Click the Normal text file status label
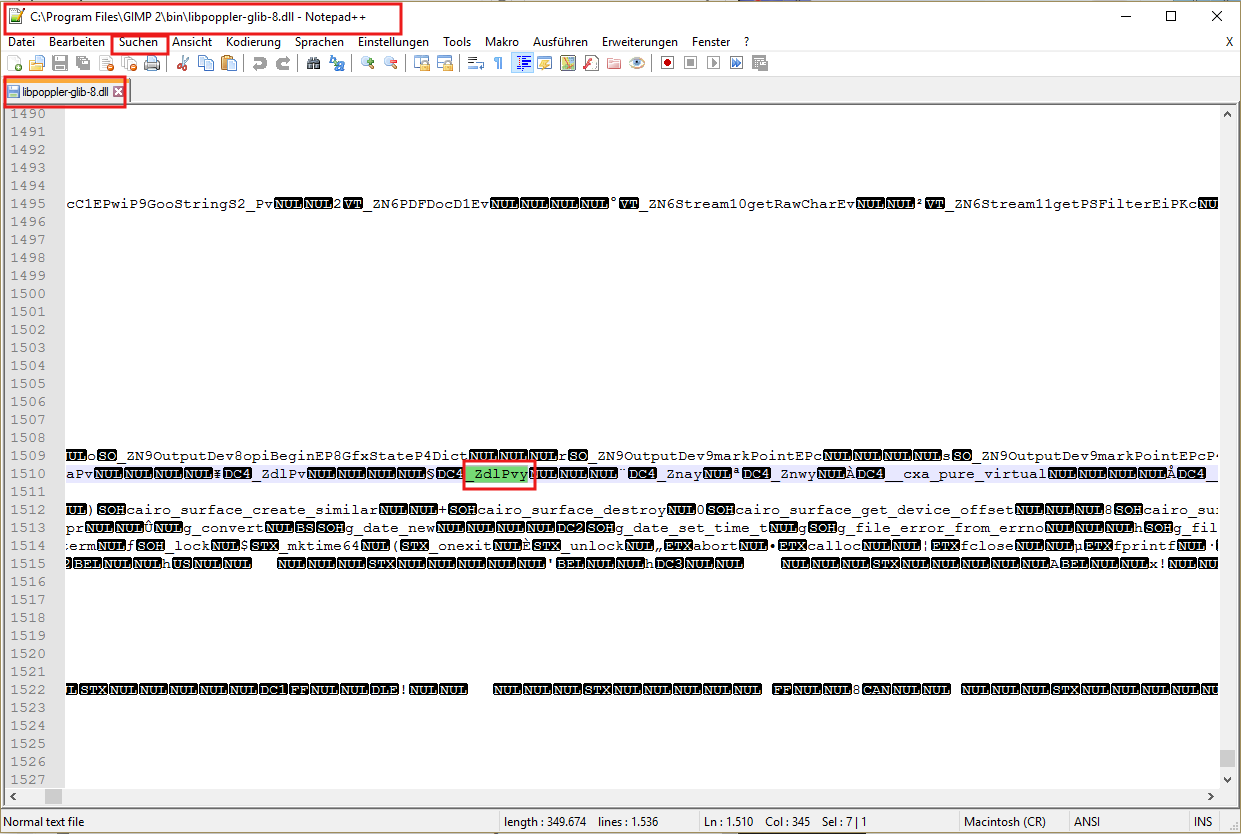This screenshot has width=1241, height=834. (44, 822)
